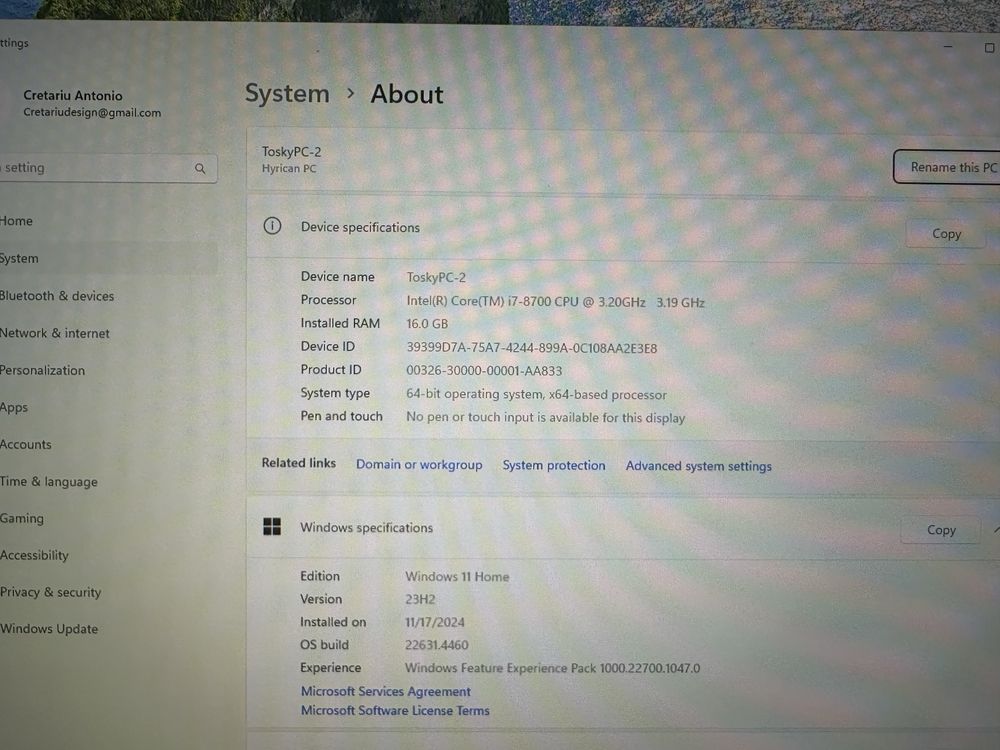The image size is (1000, 750).
Task: Click the Version value 23H2
Action: pyautogui.click(x=420, y=599)
